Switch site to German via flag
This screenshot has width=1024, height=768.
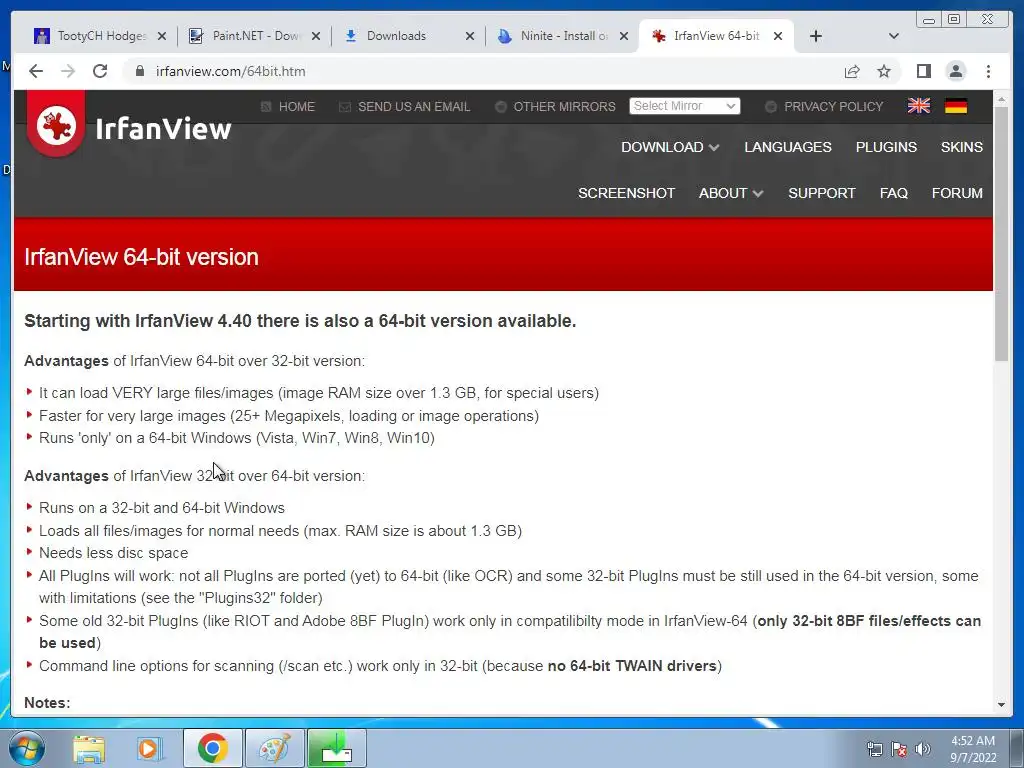click(x=955, y=106)
